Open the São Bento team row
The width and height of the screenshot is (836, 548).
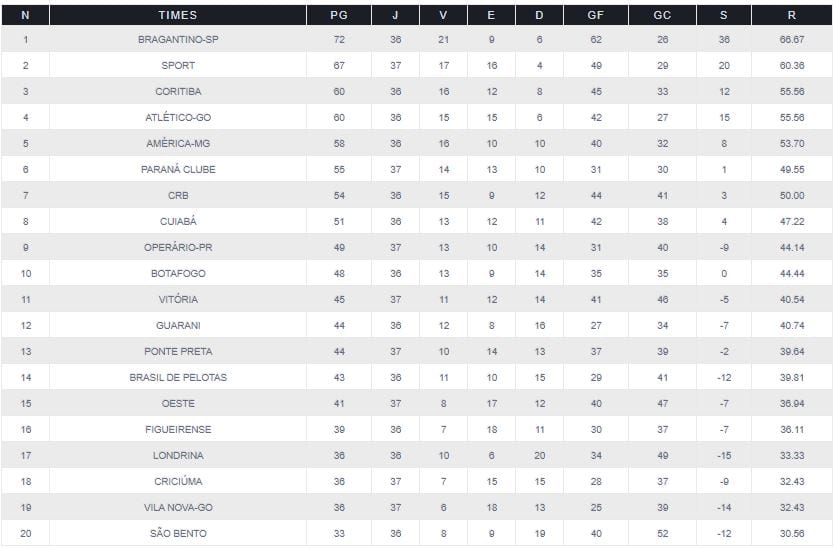click(x=178, y=534)
